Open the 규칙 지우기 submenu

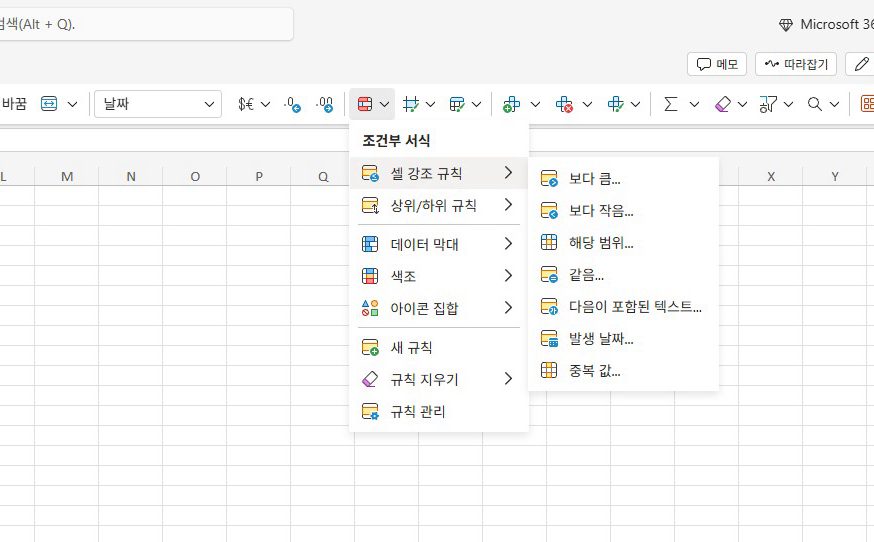(439, 380)
